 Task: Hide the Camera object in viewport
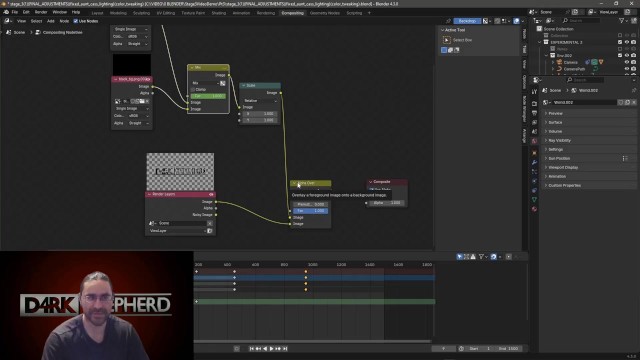coord(627,62)
